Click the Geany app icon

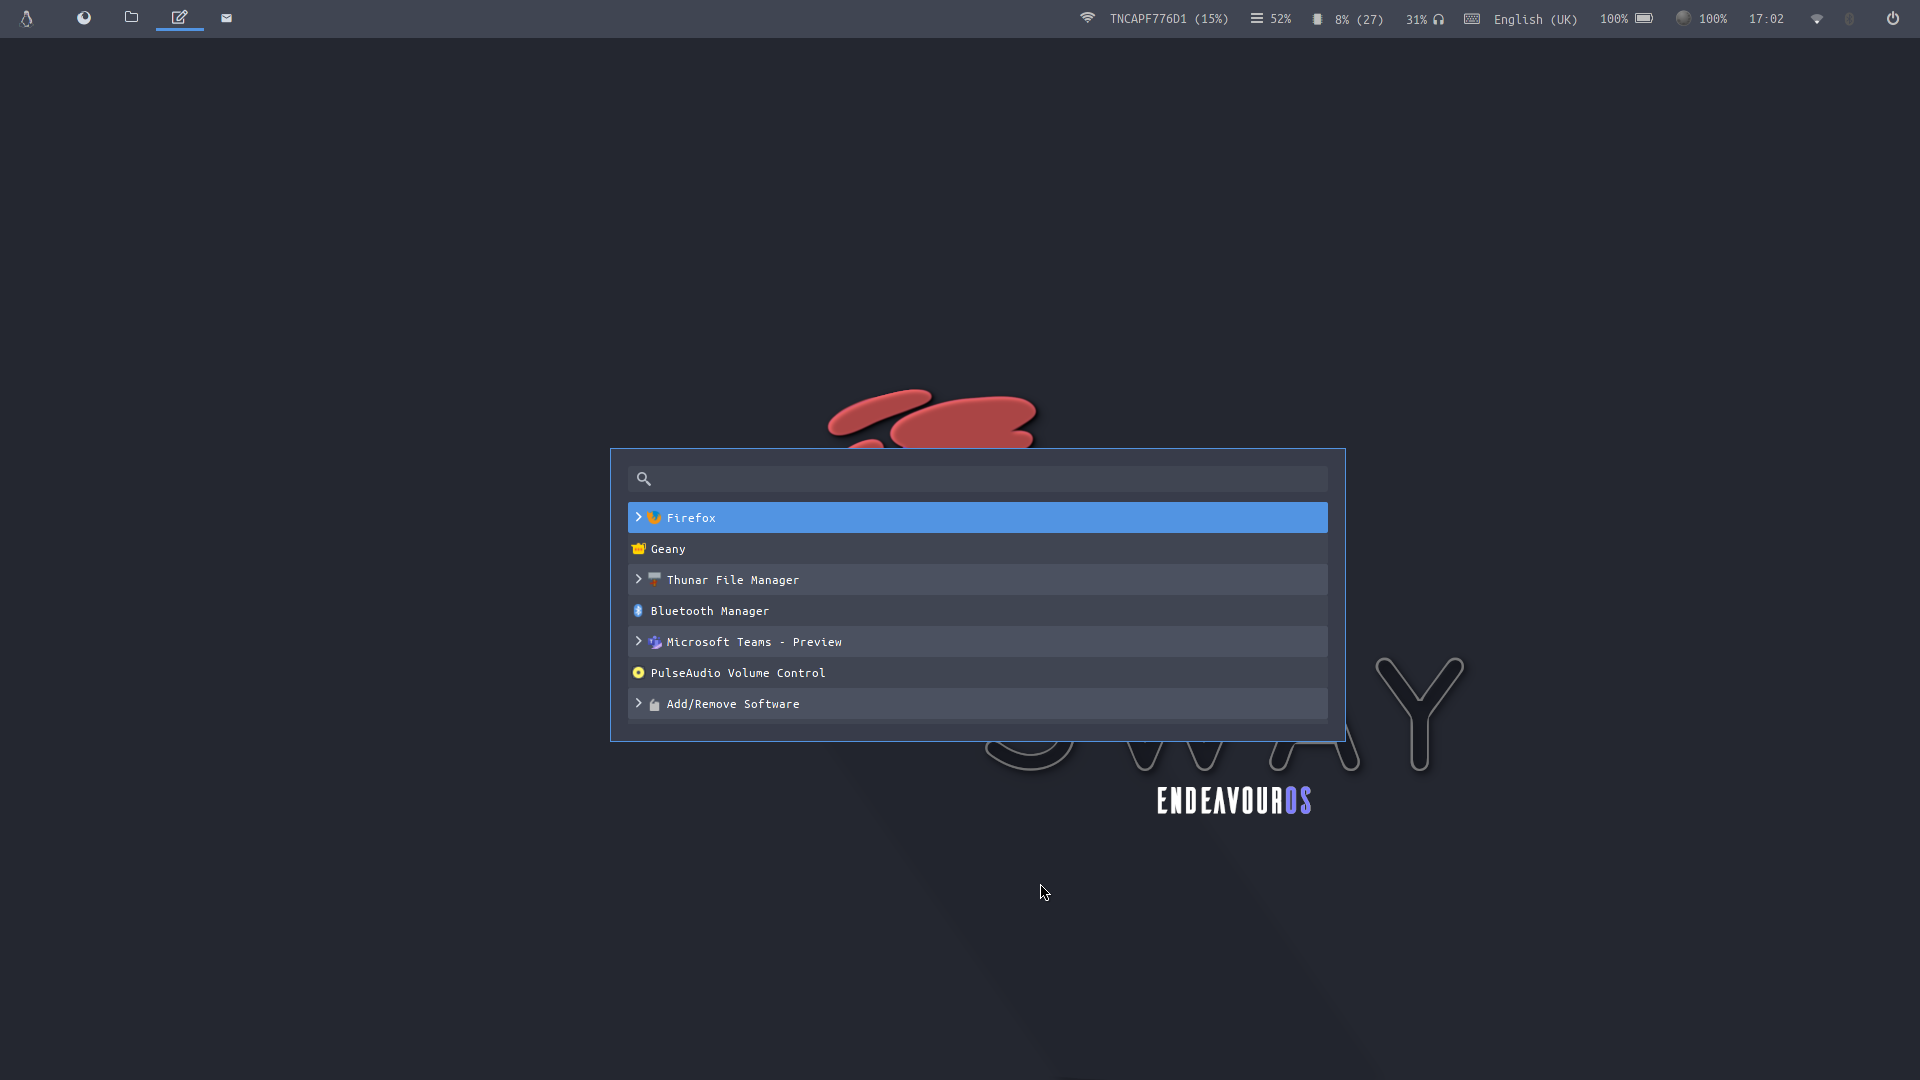(x=639, y=549)
